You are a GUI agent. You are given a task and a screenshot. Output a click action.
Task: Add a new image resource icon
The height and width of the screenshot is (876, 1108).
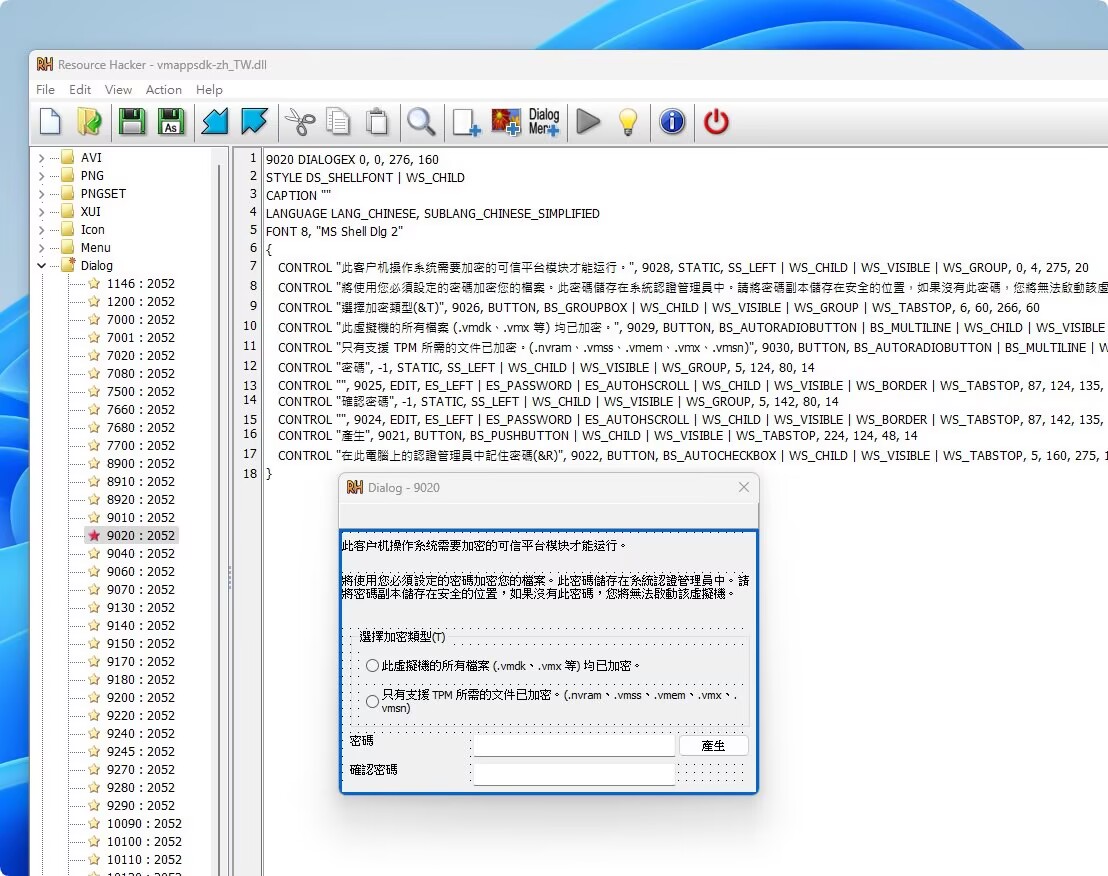click(506, 122)
